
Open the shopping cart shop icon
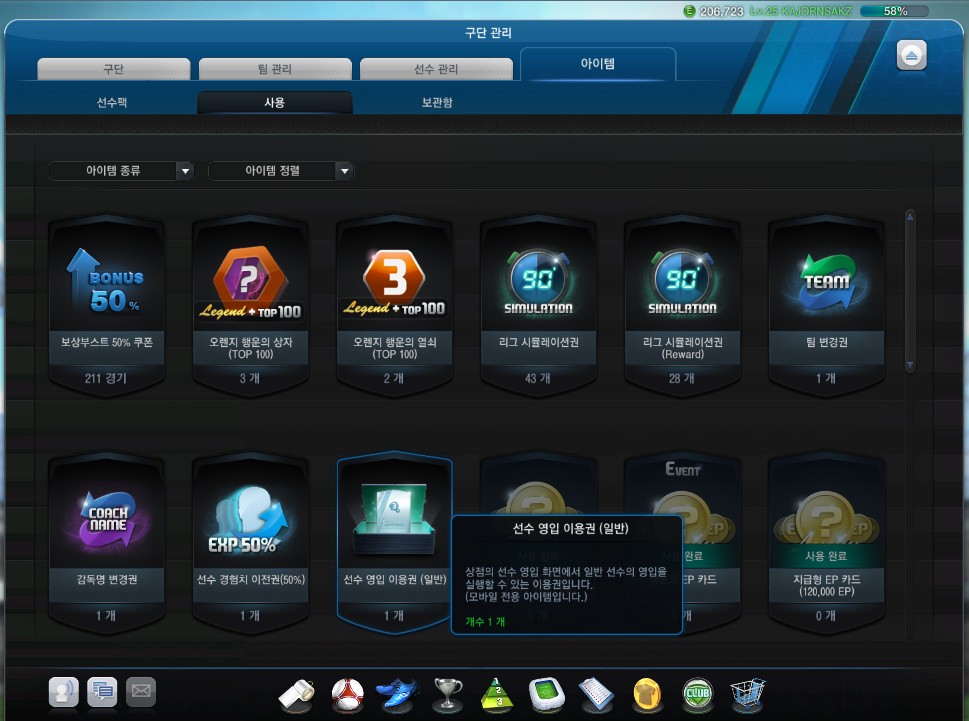(748, 695)
